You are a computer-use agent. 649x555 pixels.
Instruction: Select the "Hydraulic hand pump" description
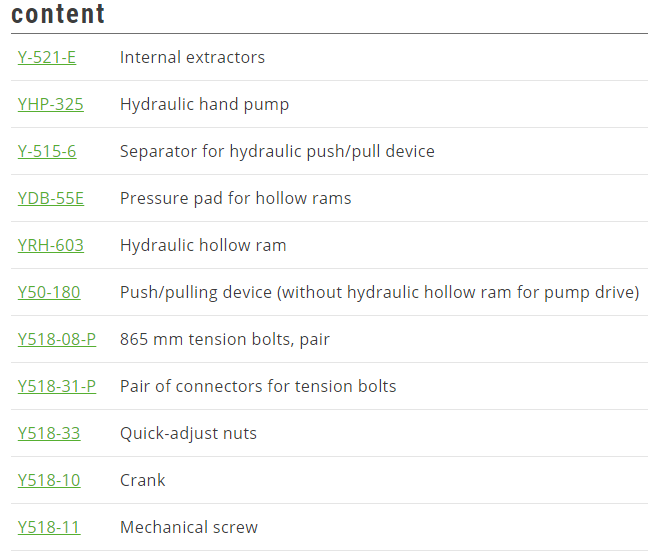pos(204,105)
